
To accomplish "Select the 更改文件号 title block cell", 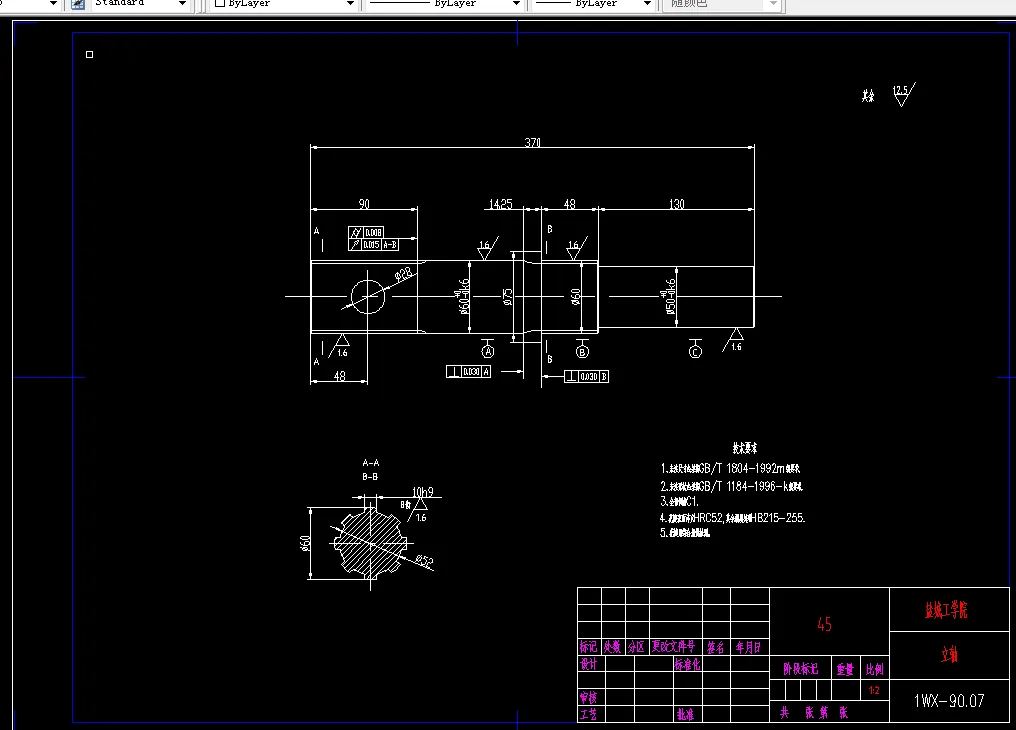I will (x=674, y=646).
